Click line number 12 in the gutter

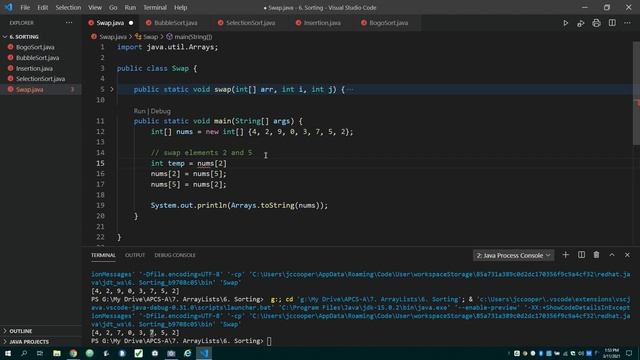tap(100, 131)
